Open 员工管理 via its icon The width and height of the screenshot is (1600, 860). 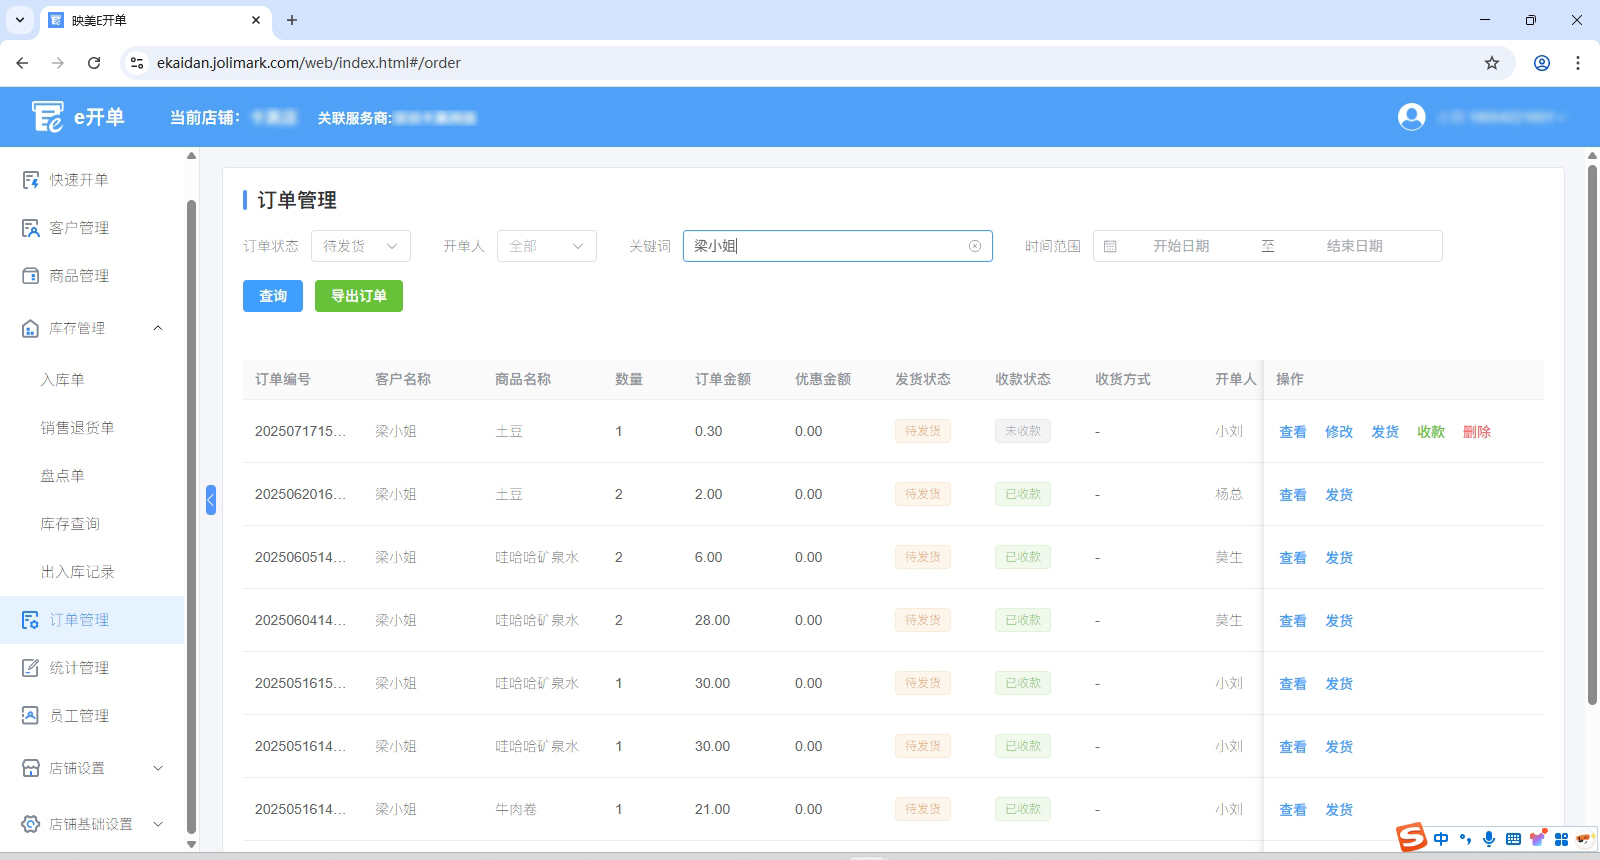(x=31, y=716)
